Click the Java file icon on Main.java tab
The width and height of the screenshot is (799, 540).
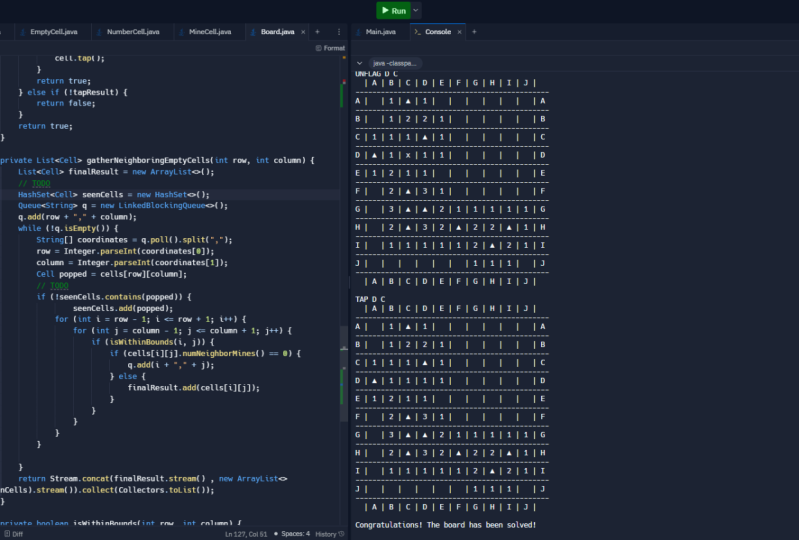[x=359, y=32]
